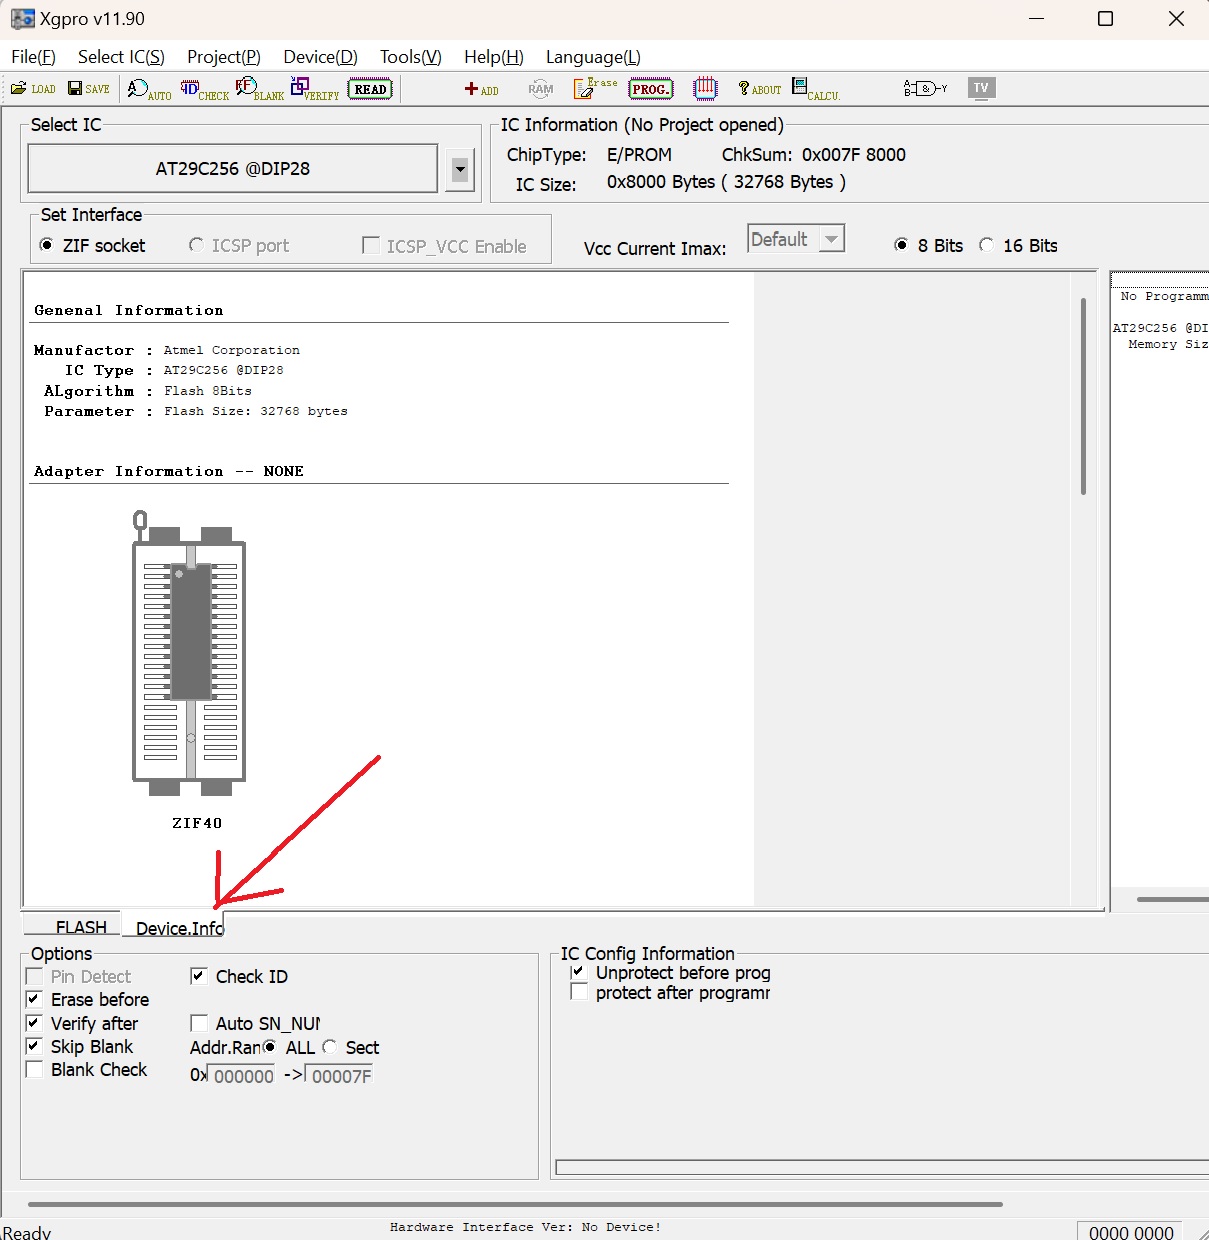Click the AT29C256 @DIP28 chip button
Screen dimensions: 1209x1240
[232, 169]
